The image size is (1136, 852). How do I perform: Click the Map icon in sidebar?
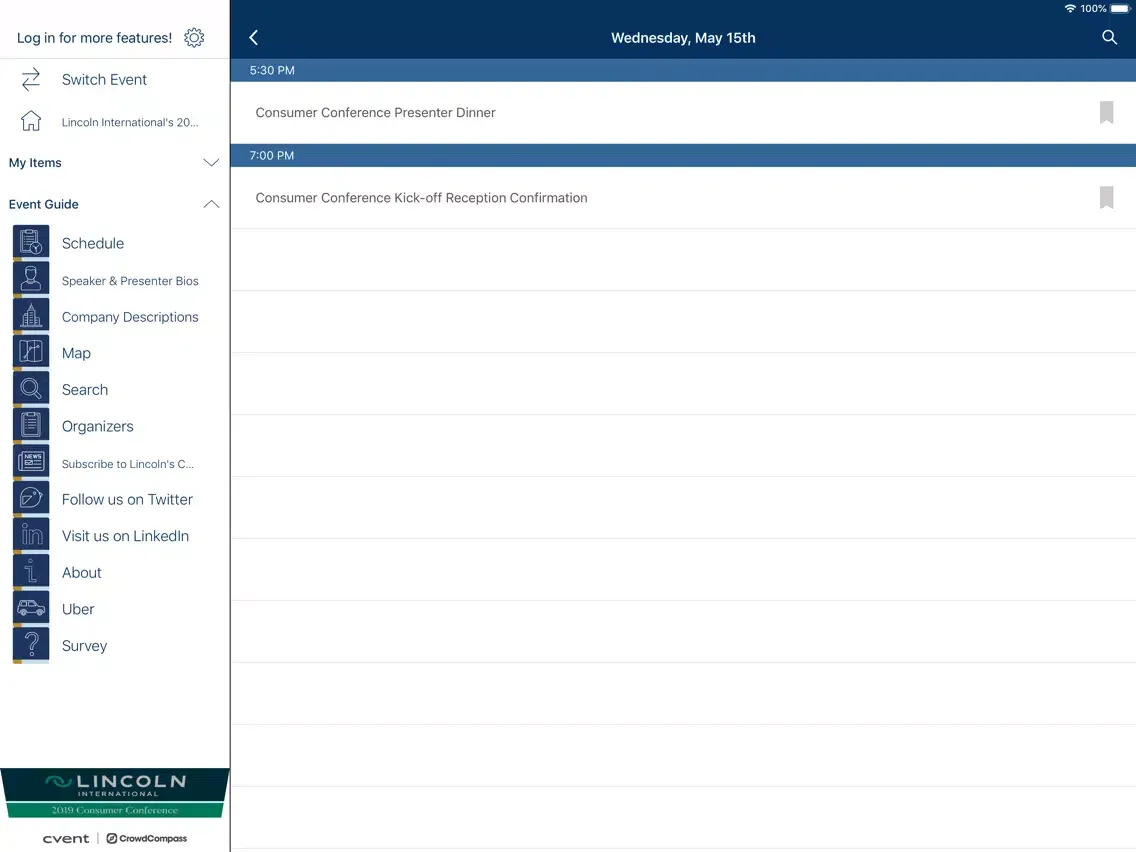[31, 352]
